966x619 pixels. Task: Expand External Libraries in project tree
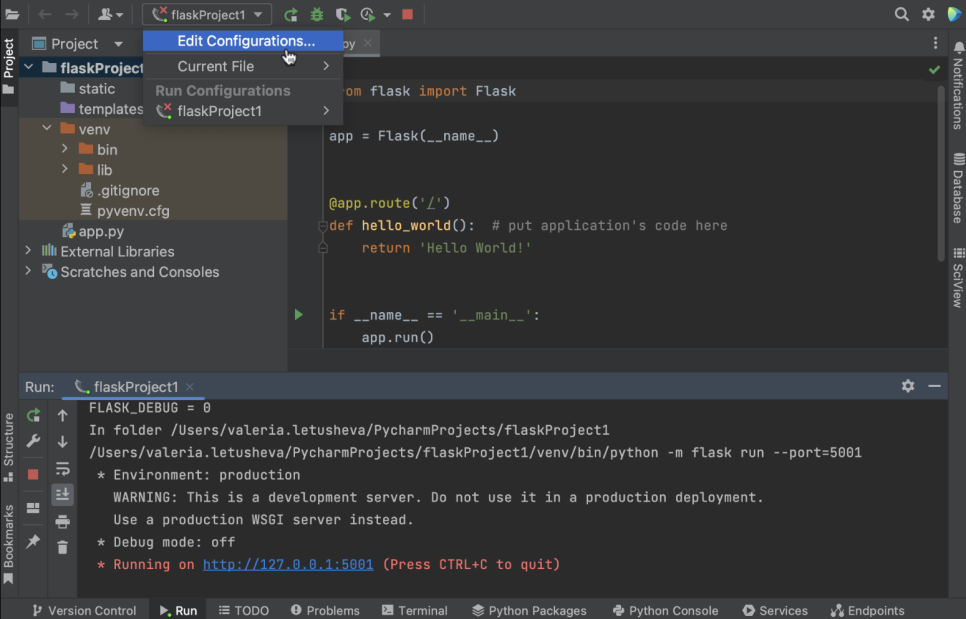(x=28, y=251)
